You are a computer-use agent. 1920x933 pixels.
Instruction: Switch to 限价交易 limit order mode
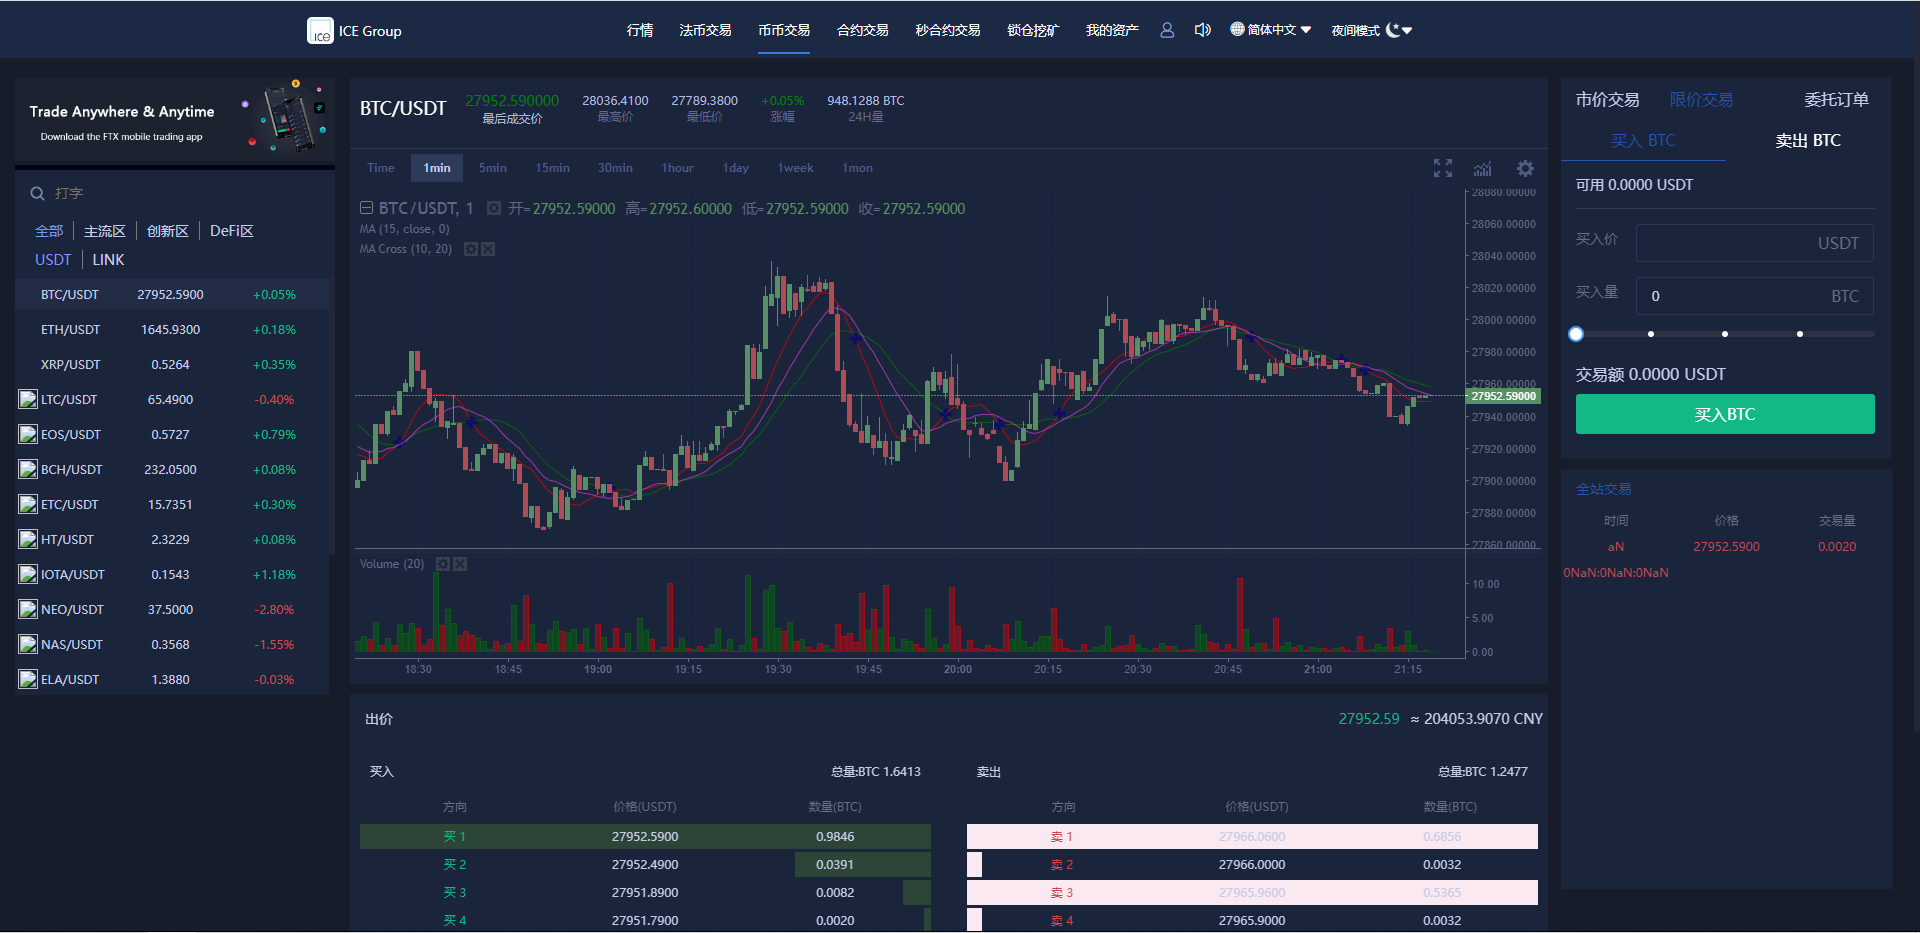1701,100
